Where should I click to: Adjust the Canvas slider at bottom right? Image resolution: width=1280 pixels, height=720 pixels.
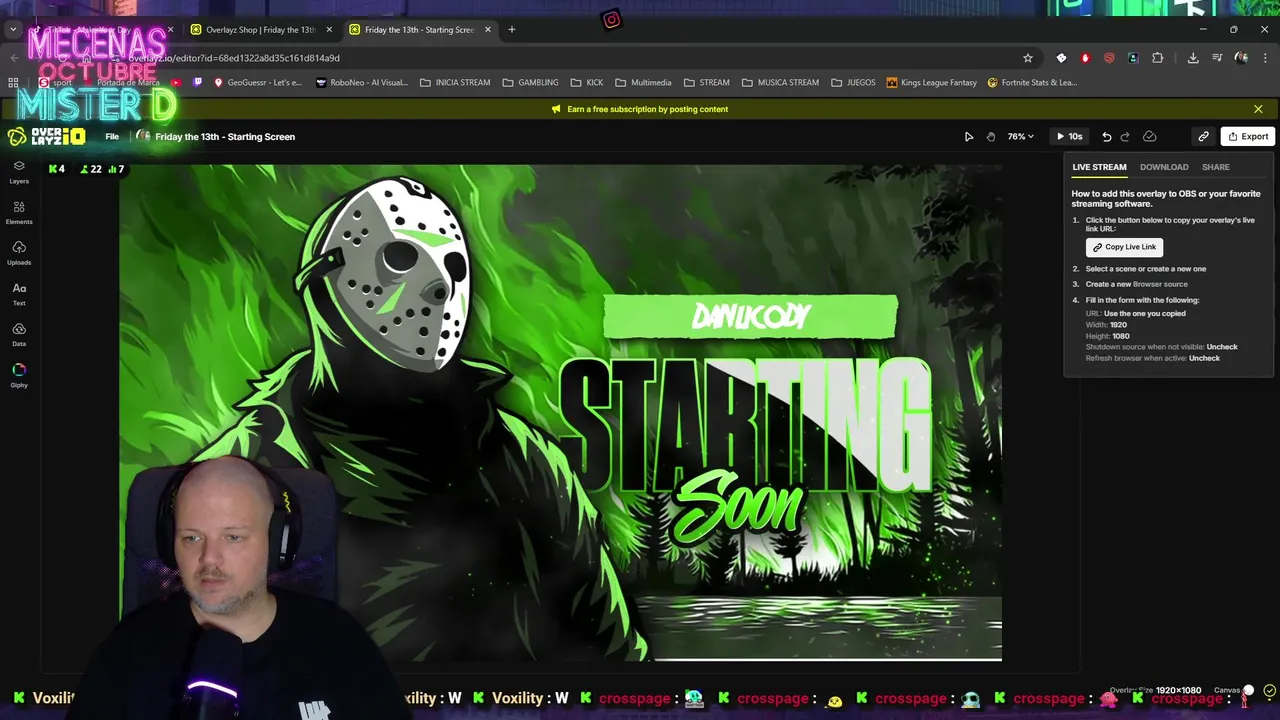click(1247, 690)
